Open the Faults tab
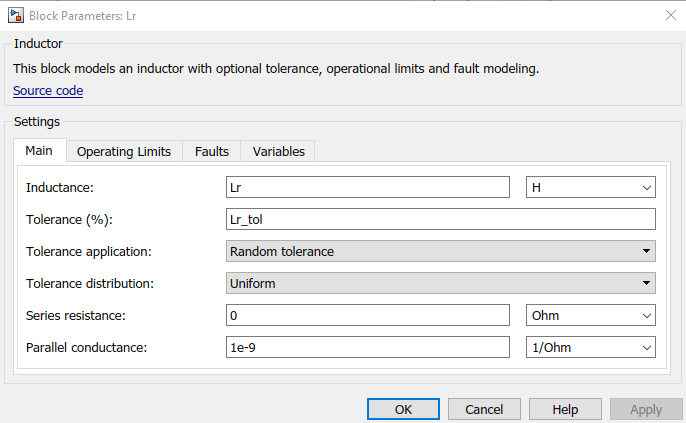The image size is (686, 423). tap(212, 151)
